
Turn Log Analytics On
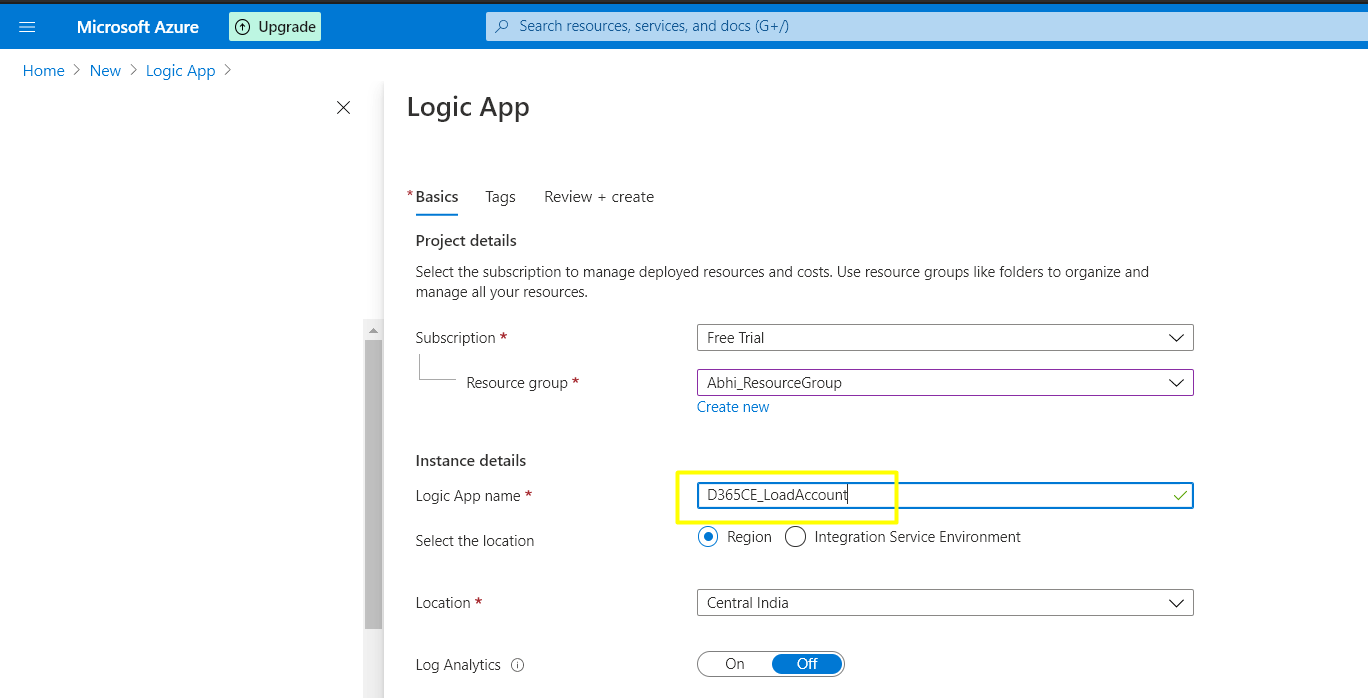pos(735,664)
